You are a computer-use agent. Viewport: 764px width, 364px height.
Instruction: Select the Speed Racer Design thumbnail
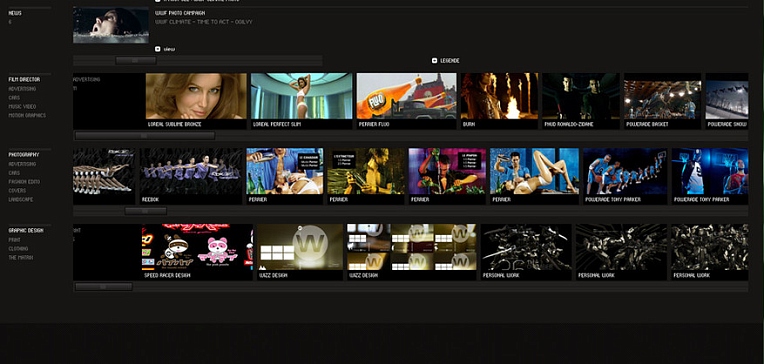click(x=197, y=247)
